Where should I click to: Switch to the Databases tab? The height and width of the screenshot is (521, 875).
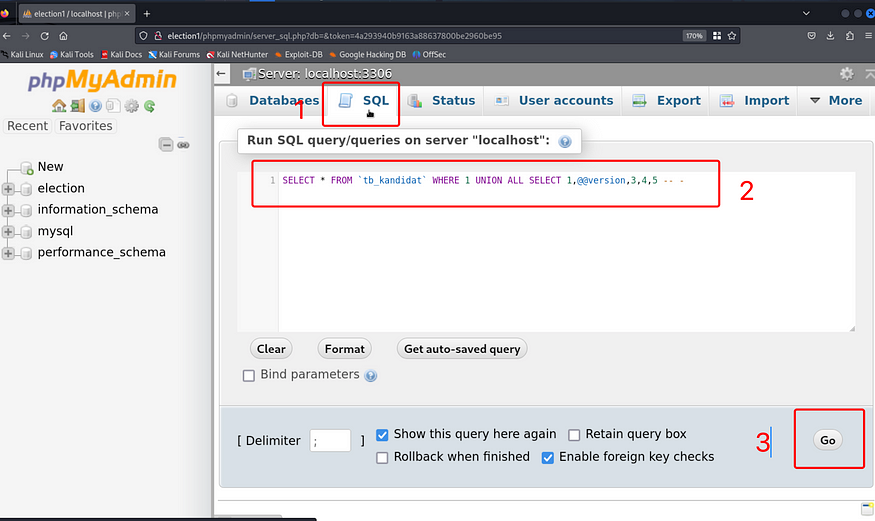click(273, 100)
